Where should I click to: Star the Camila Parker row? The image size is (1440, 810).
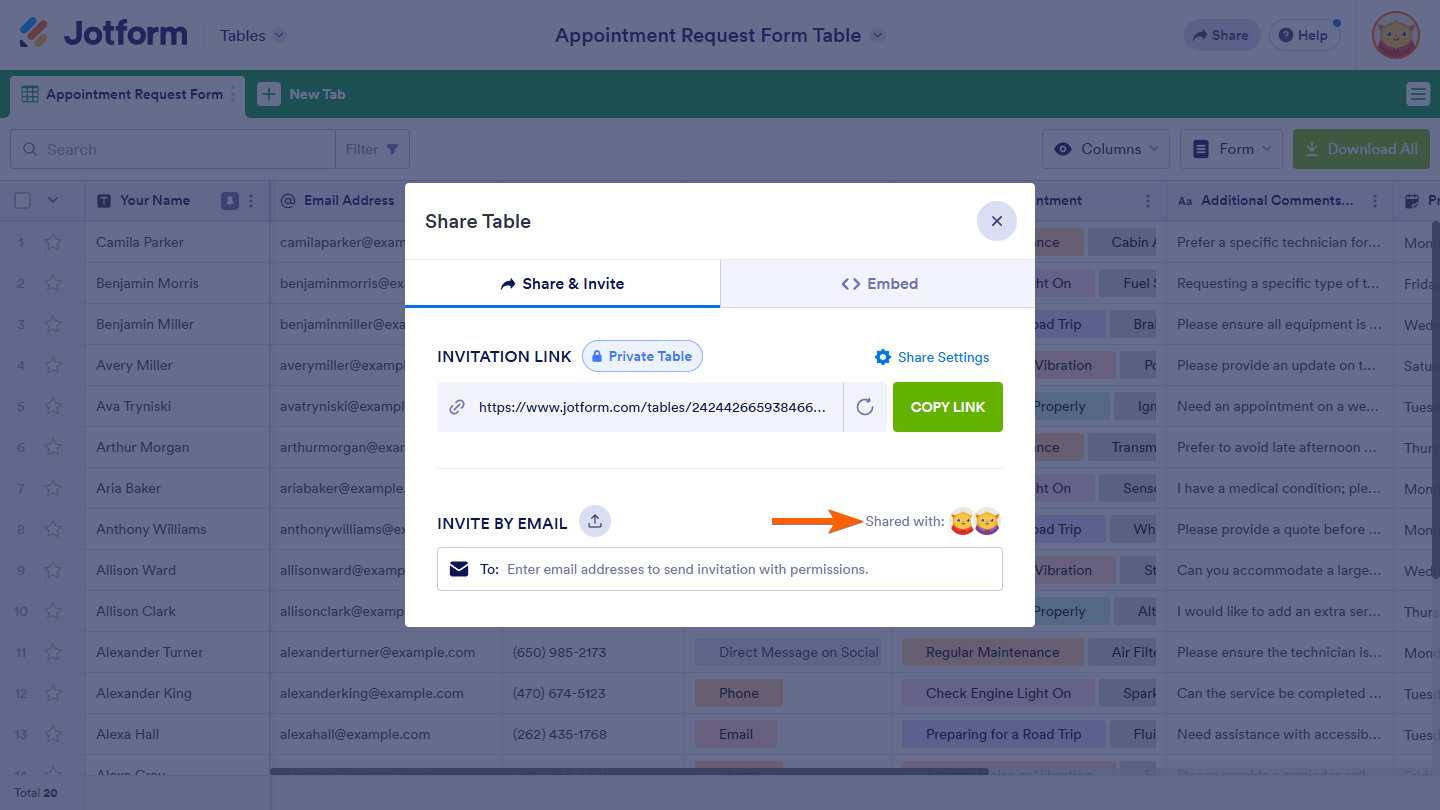[53, 242]
